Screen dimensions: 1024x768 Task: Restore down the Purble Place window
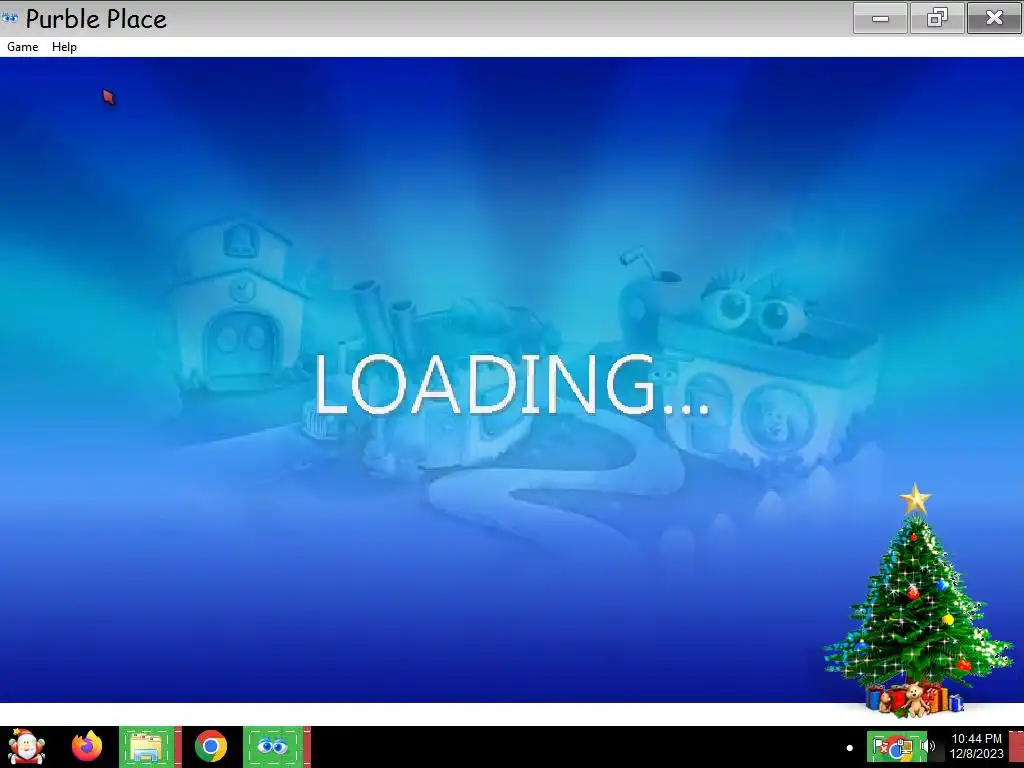937,18
